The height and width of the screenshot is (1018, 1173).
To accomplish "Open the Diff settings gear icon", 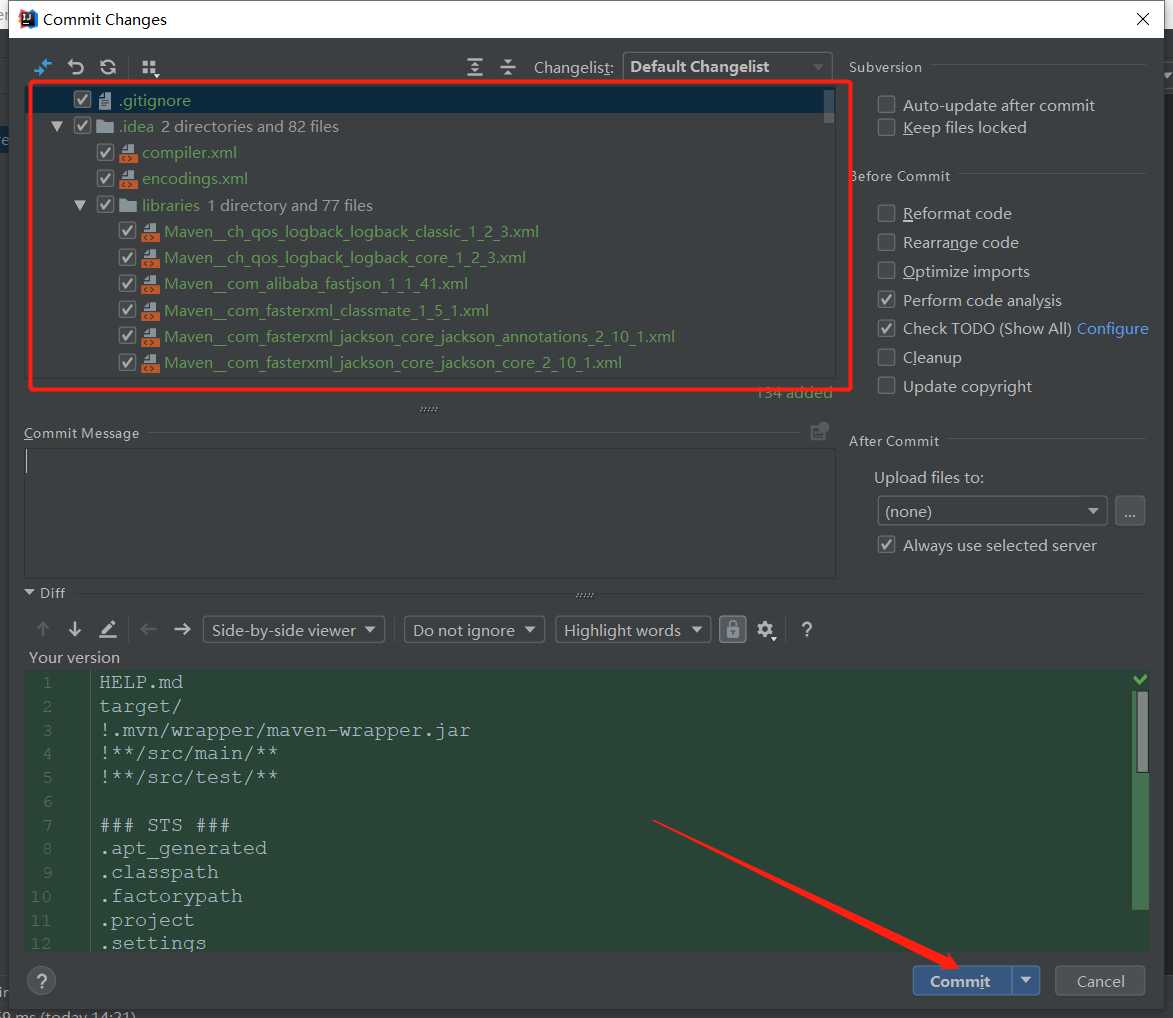I will click(765, 630).
